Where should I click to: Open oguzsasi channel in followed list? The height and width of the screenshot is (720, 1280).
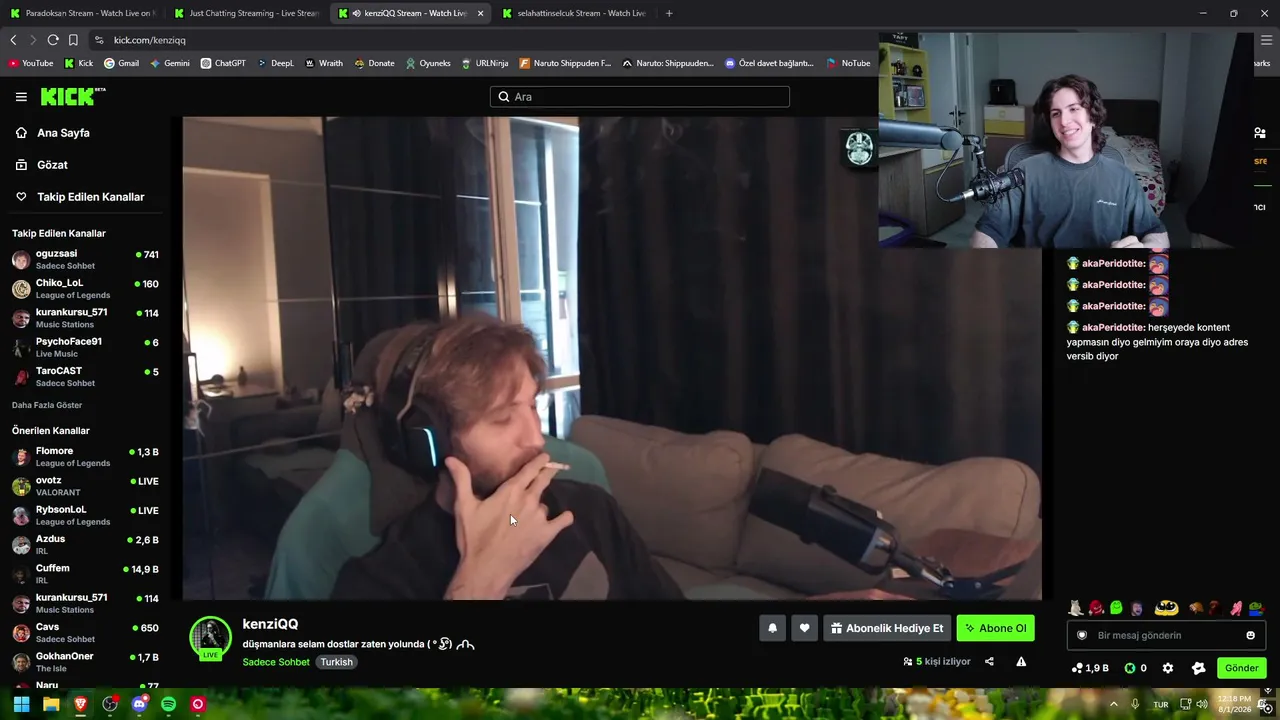pos(85,260)
